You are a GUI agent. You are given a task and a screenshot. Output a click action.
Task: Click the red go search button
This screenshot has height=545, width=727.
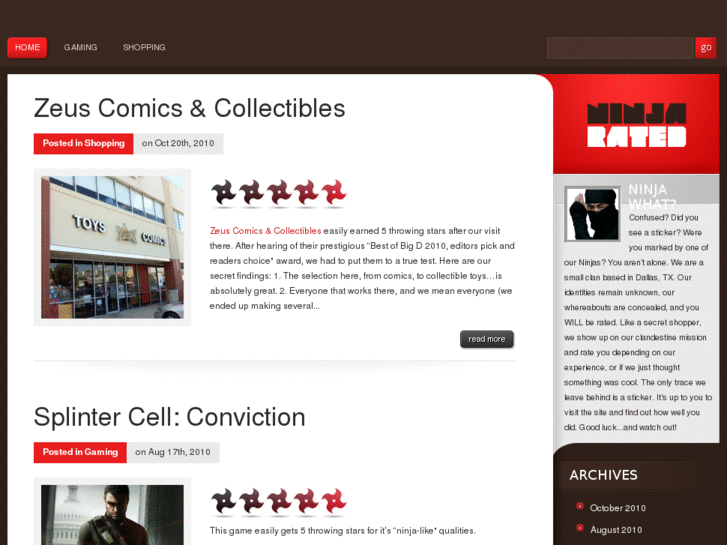(706, 48)
